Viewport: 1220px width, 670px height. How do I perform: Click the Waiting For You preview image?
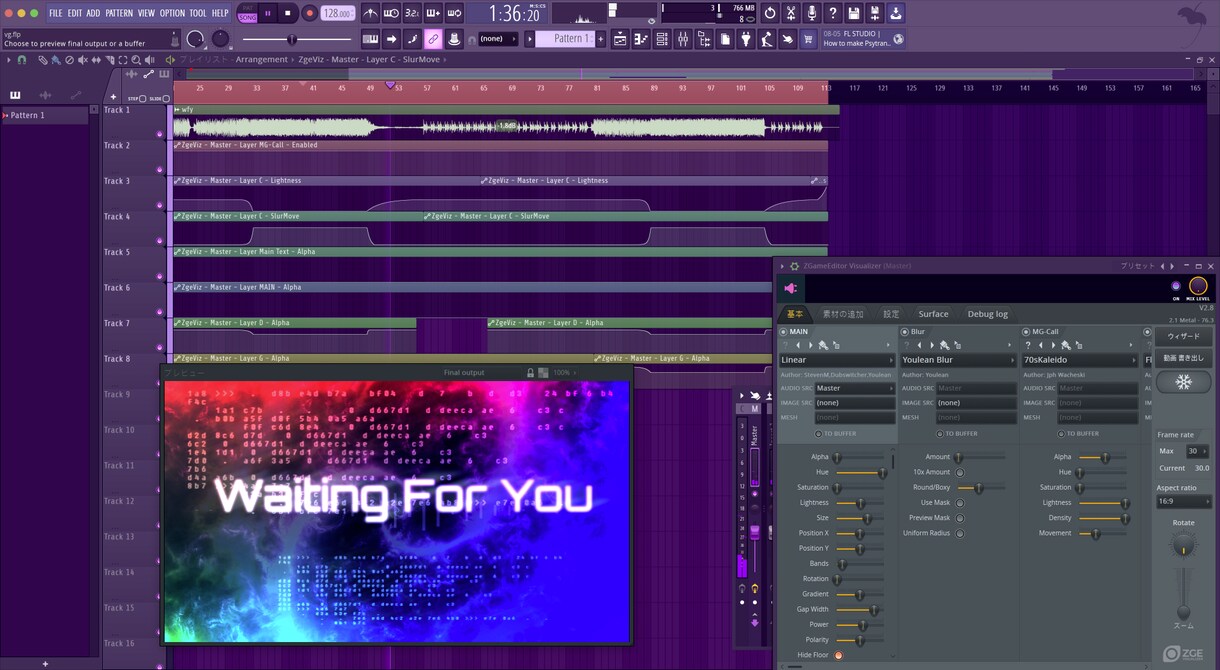[x=397, y=511]
